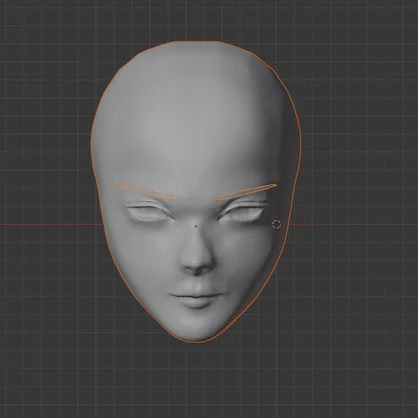The width and height of the screenshot is (418, 418).
Task: Select the left orange-outlined eyebrow object
Action: [x=147, y=192]
